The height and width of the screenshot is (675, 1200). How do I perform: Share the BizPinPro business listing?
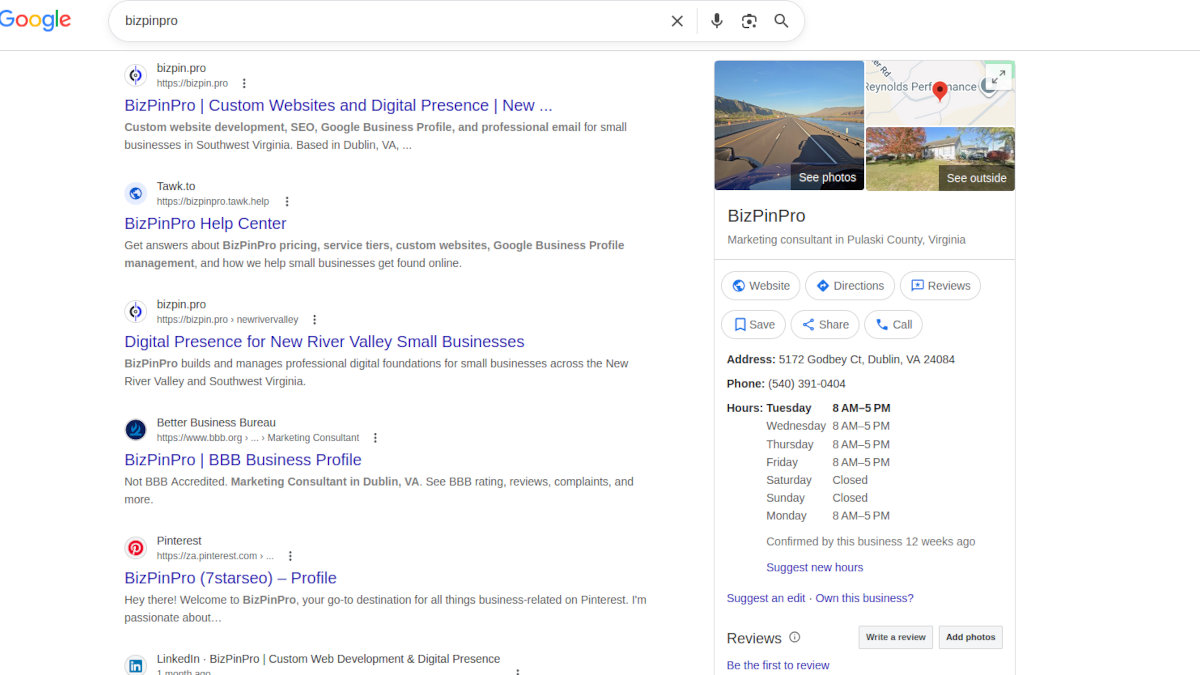click(824, 324)
